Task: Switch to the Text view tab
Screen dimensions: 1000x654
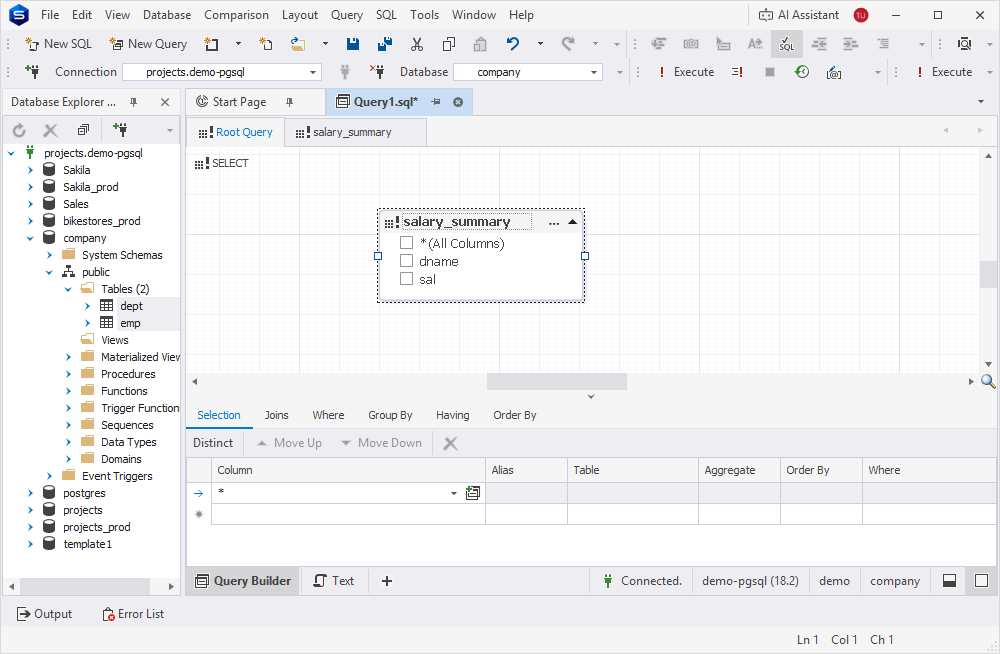Action: coord(334,581)
